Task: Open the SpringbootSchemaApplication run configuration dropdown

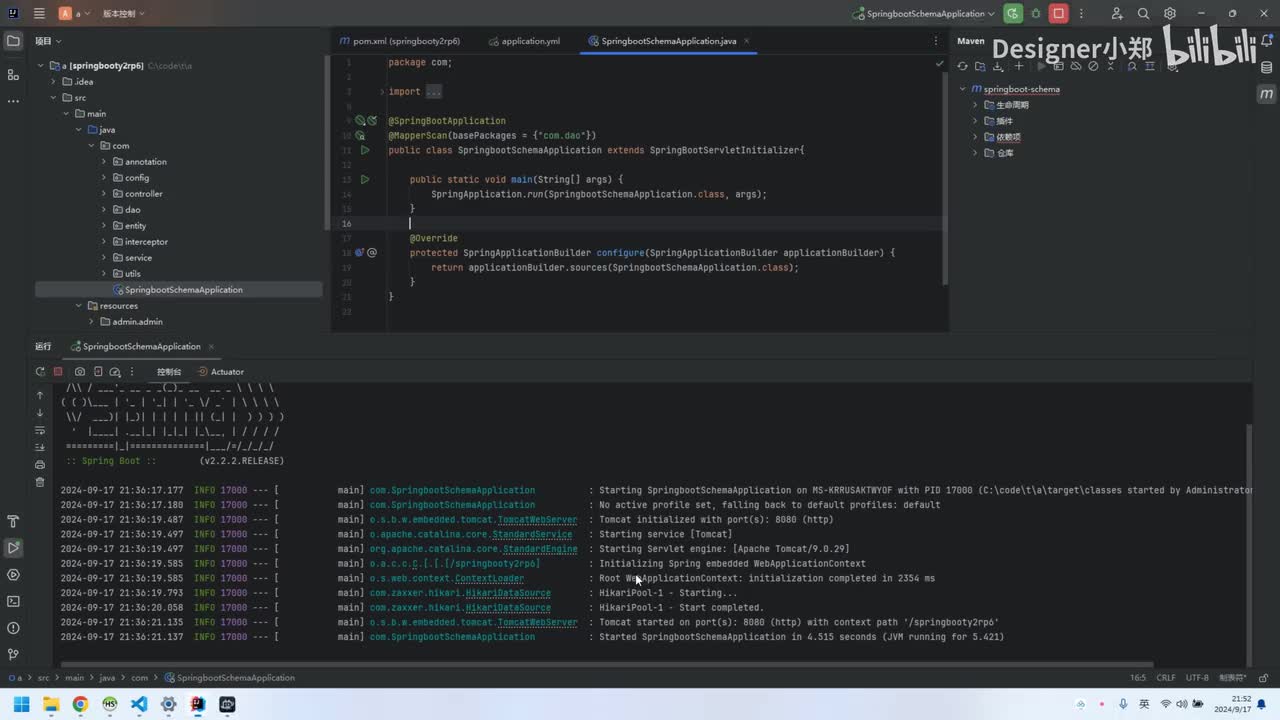Action: 923,14
